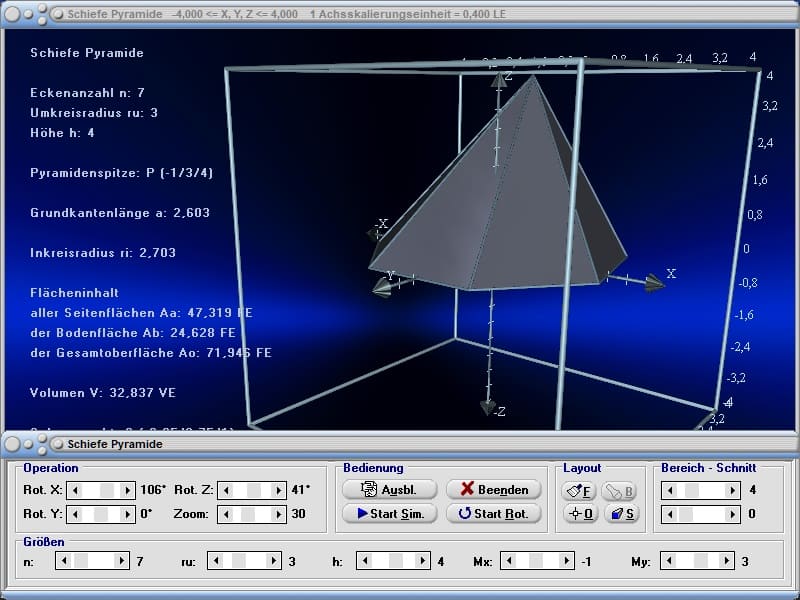The image size is (800, 600).
Task: Click the Layout S cube icon
Action: tap(622, 514)
